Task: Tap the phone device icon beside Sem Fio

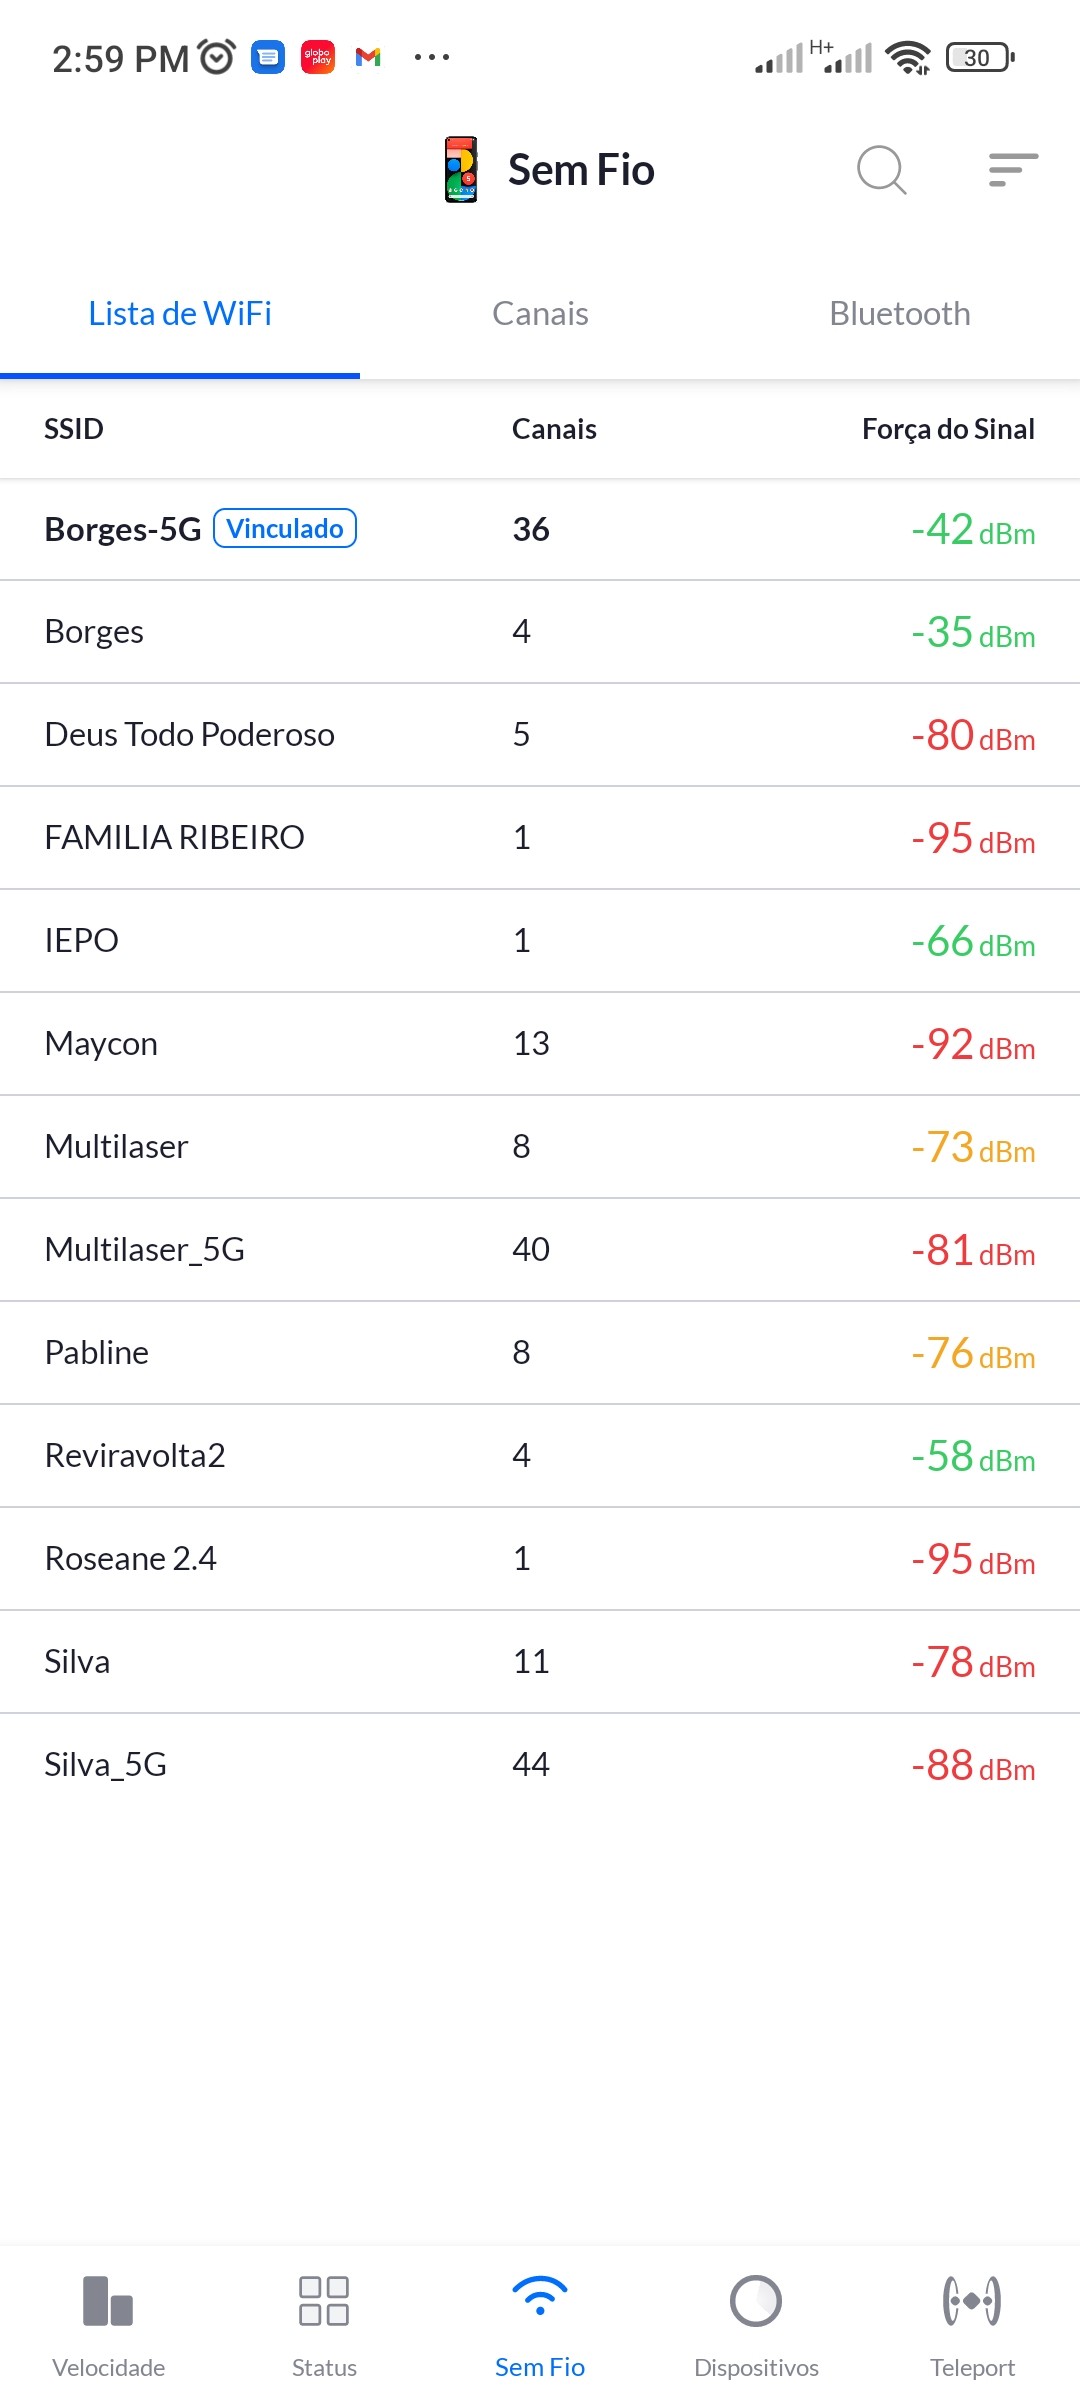Action: tap(461, 170)
